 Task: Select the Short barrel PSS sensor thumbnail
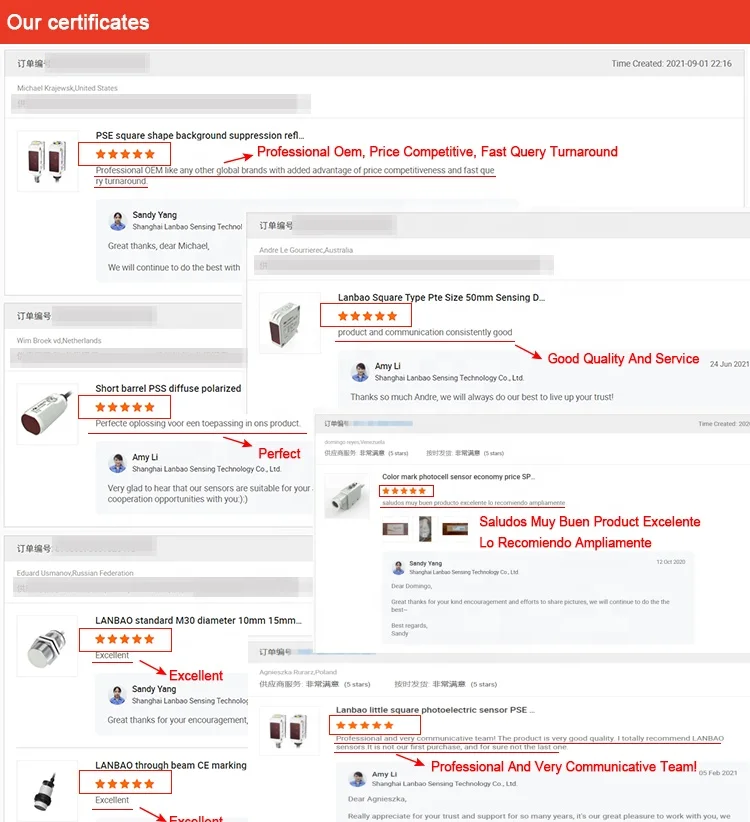pos(47,414)
